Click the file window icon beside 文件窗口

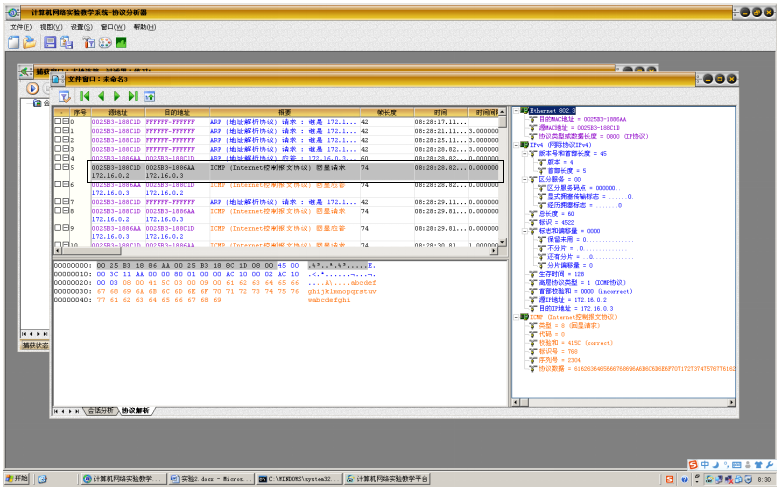coord(57,79)
